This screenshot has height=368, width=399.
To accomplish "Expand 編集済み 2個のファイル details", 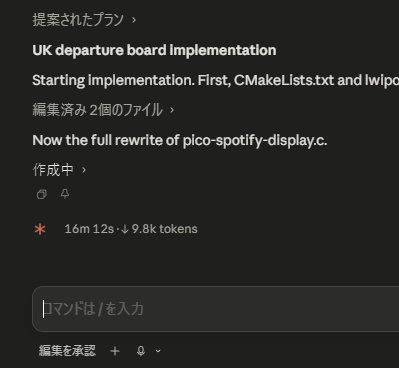I will (x=103, y=110).
